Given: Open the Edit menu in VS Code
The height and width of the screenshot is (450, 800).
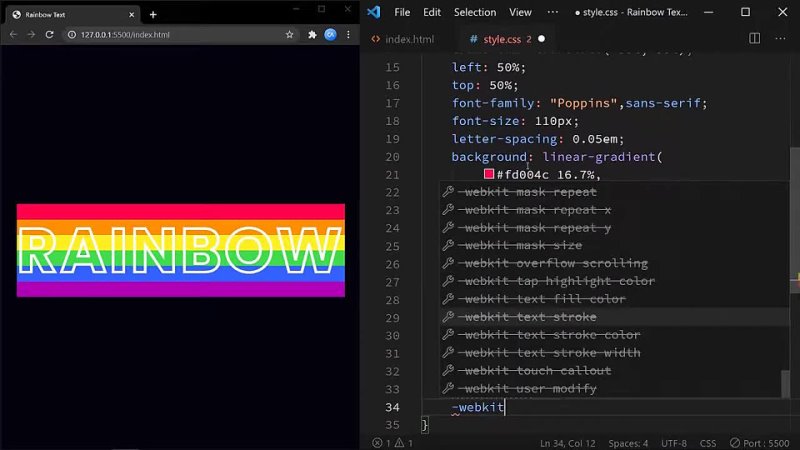Looking at the screenshot, I should click(x=432, y=12).
